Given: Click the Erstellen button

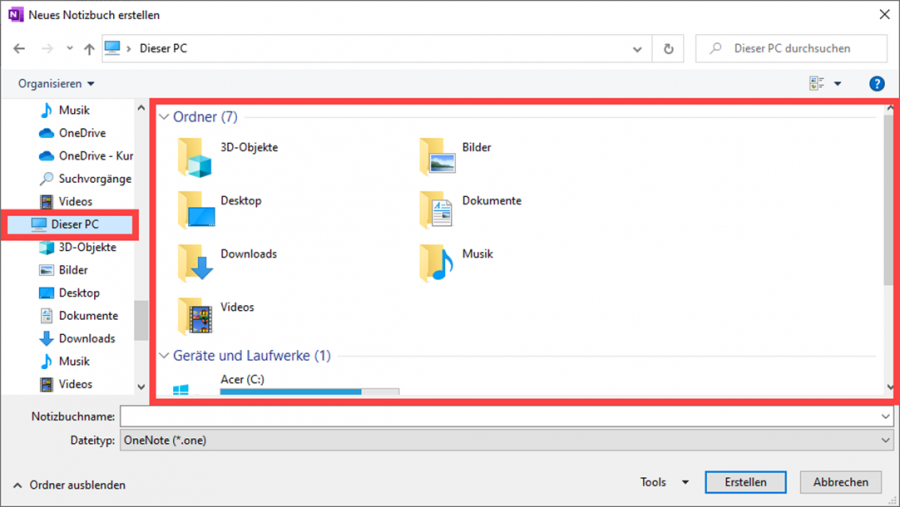Looking at the screenshot, I should (x=746, y=482).
